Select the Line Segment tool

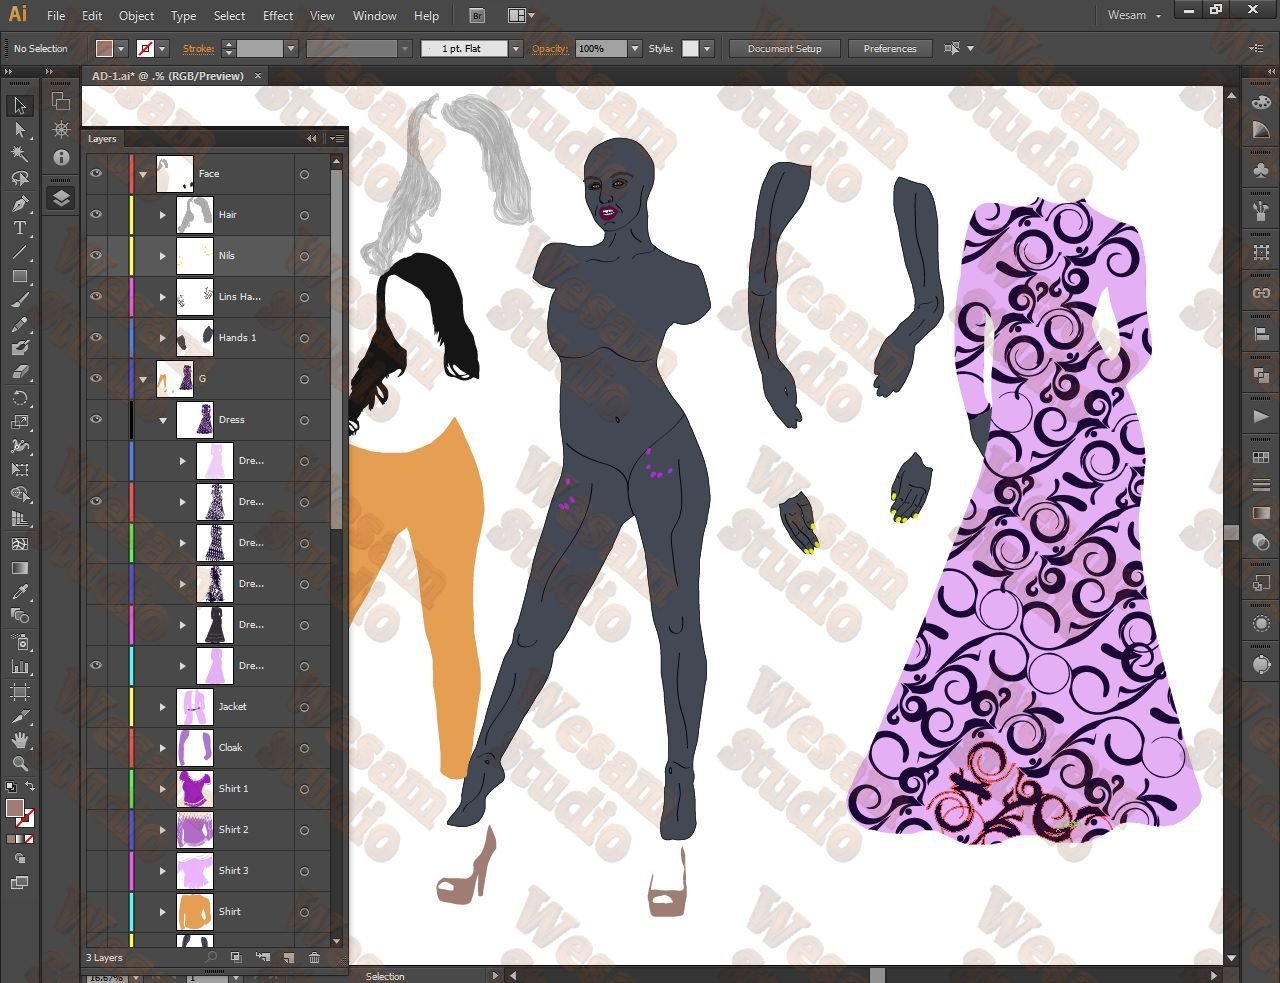[x=19, y=252]
